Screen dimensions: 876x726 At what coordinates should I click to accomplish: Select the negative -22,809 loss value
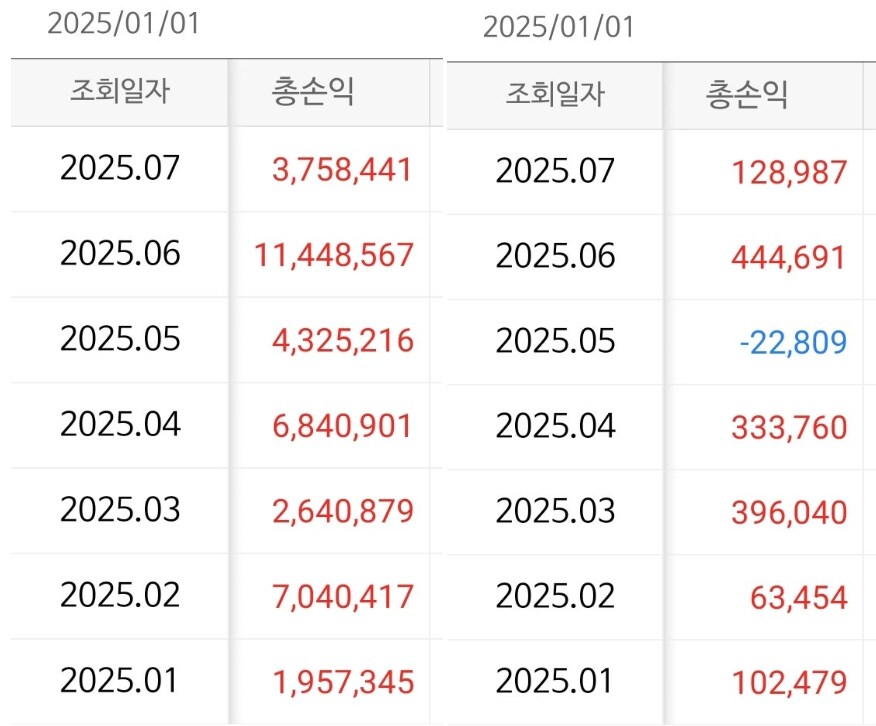[x=793, y=343]
